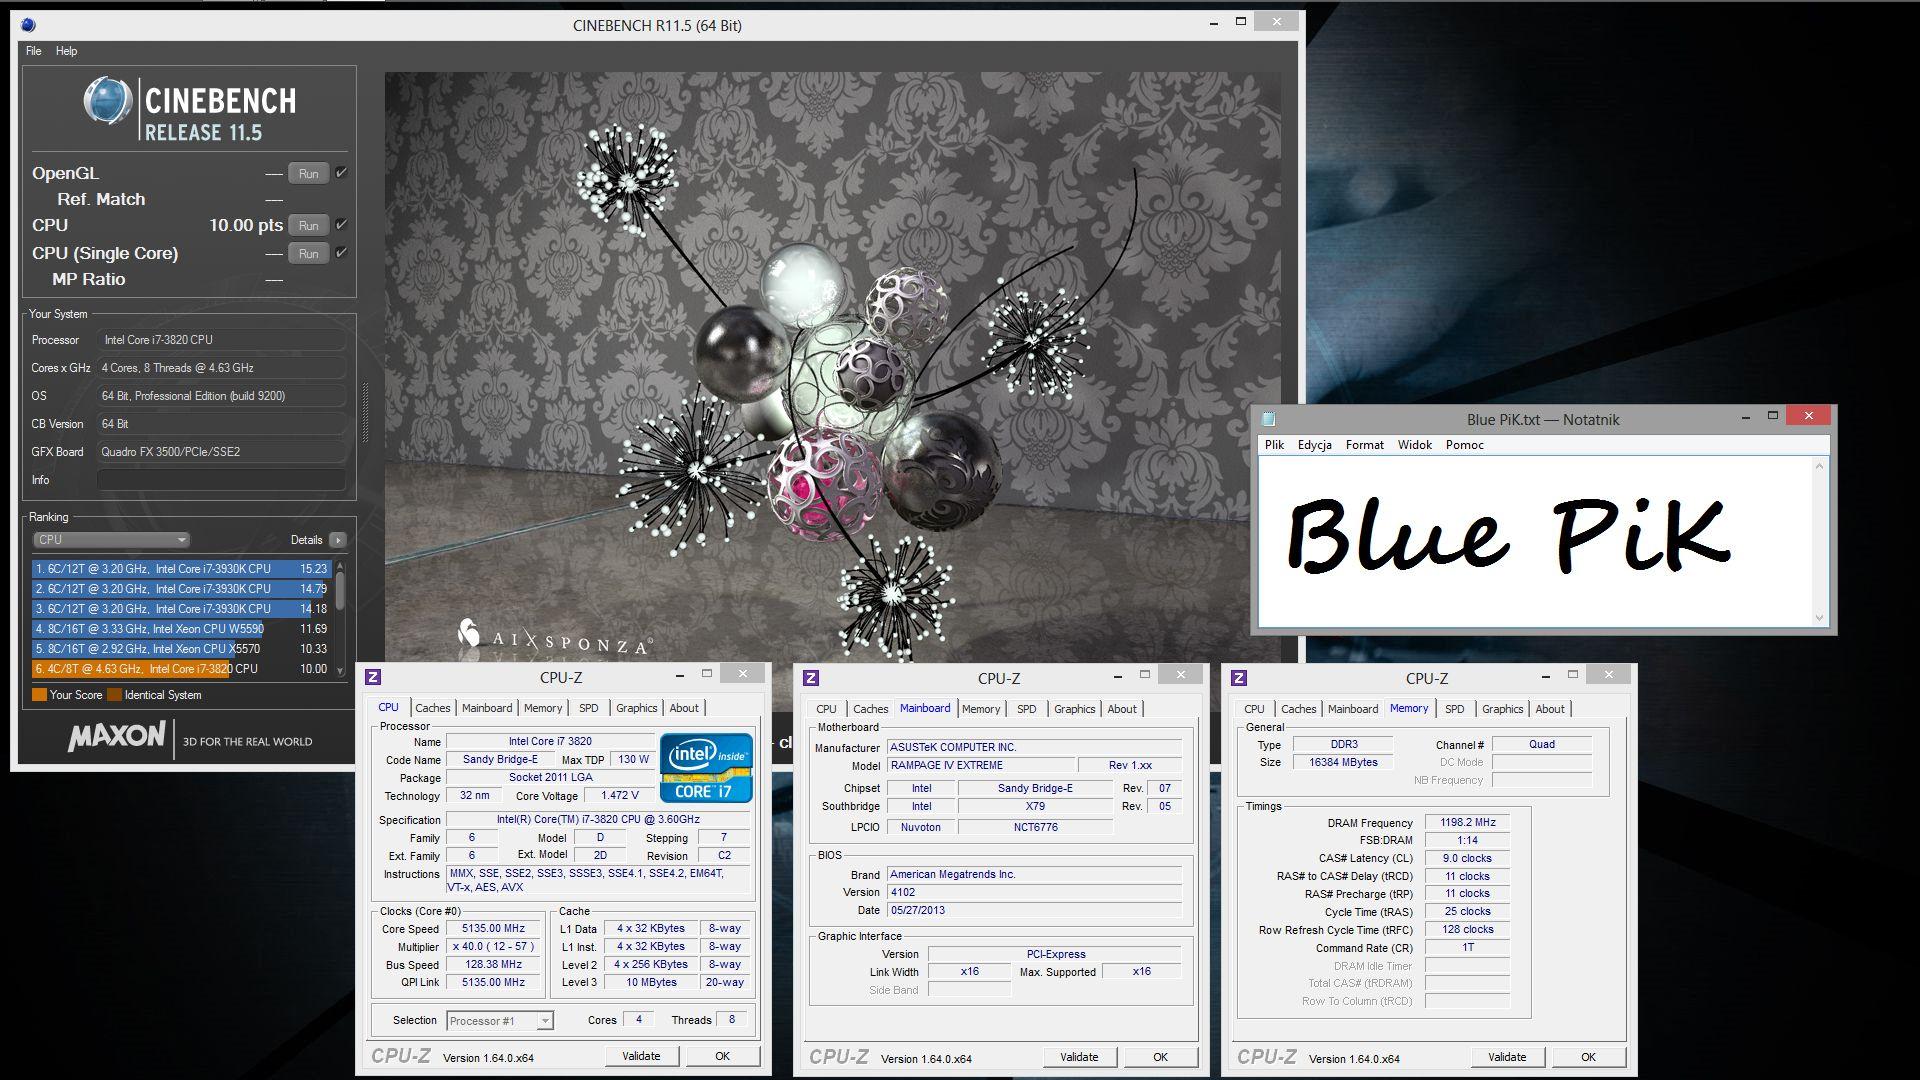Click the Cinebench app icon in title bar
The image size is (1920, 1080).
pyautogui.click(x=28, y=25)
